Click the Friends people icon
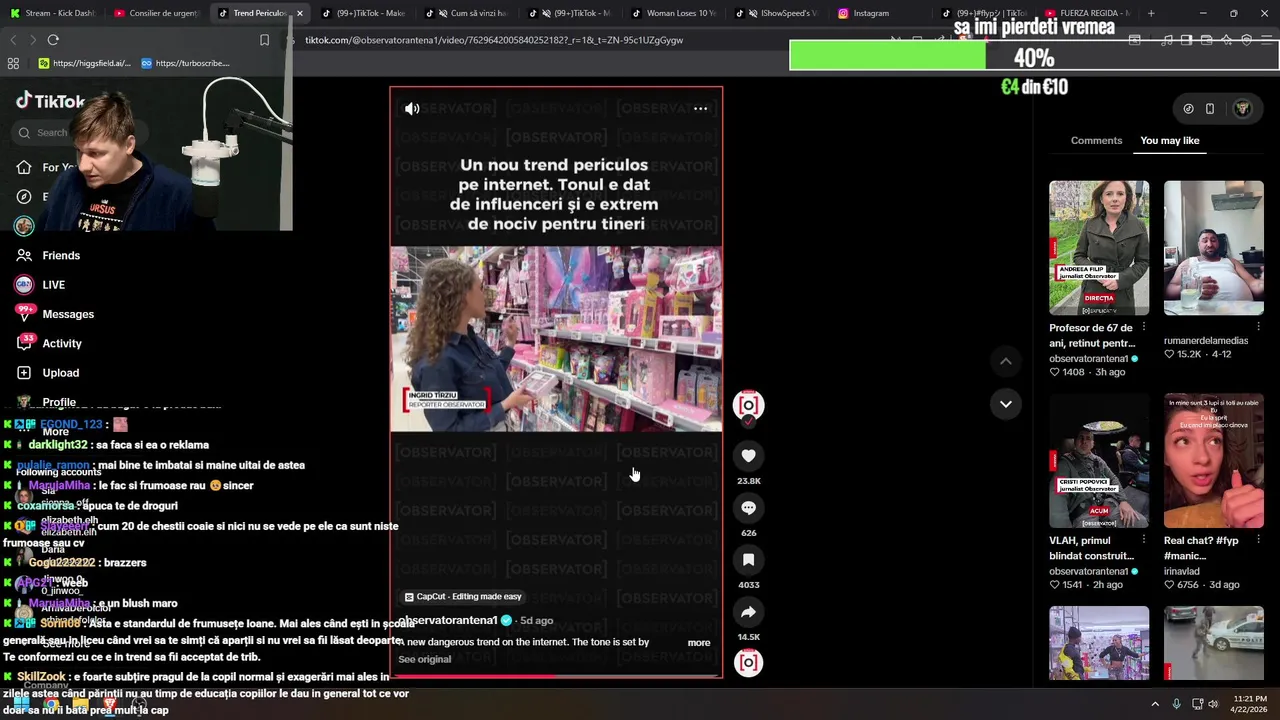1280x720 pixels. (x=24, y=256)
